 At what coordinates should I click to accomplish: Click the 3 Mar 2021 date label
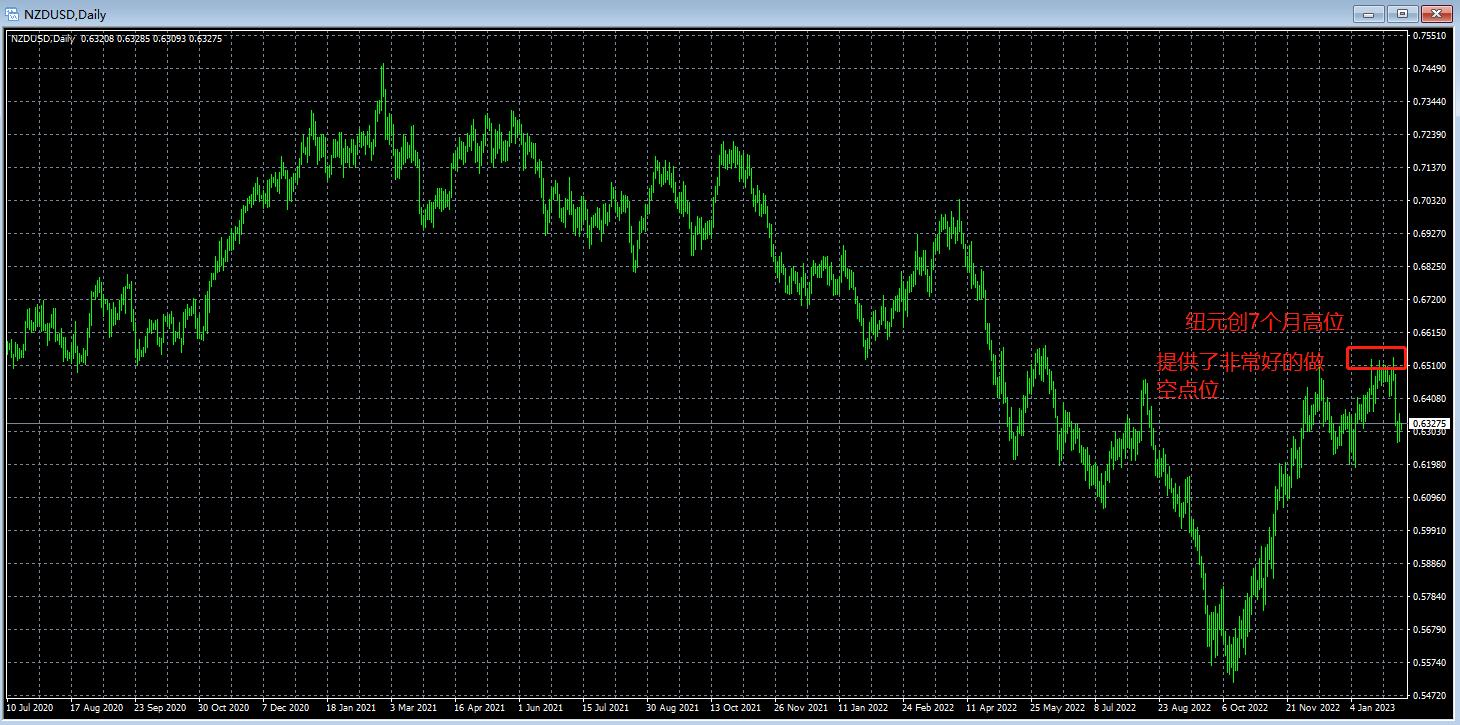pos(413,708)
